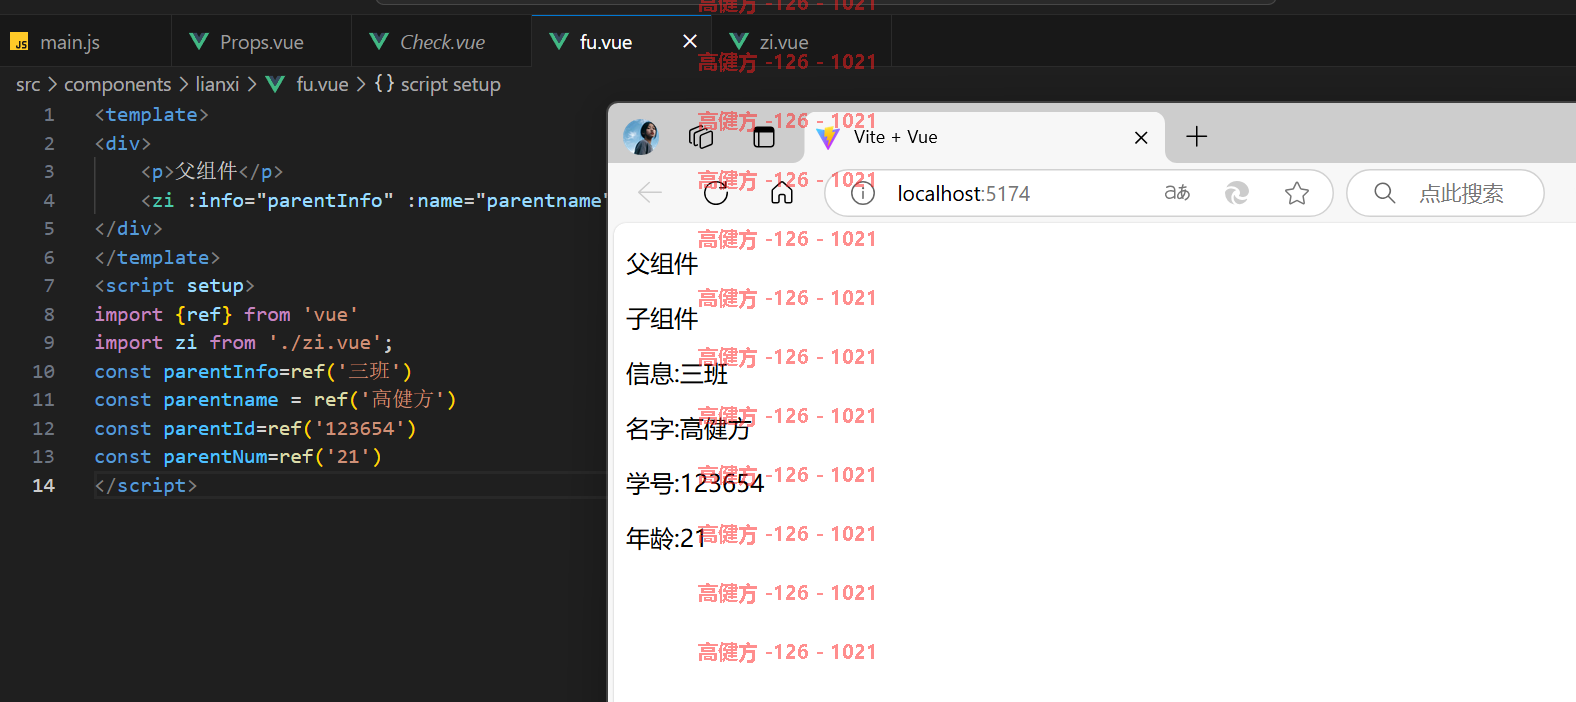Image resolution: width=1576 pixels, height=702 pixels.
Task: Click the 名字:高健方 line in the page
Action: pyautogui.click(x=688, y=429)
